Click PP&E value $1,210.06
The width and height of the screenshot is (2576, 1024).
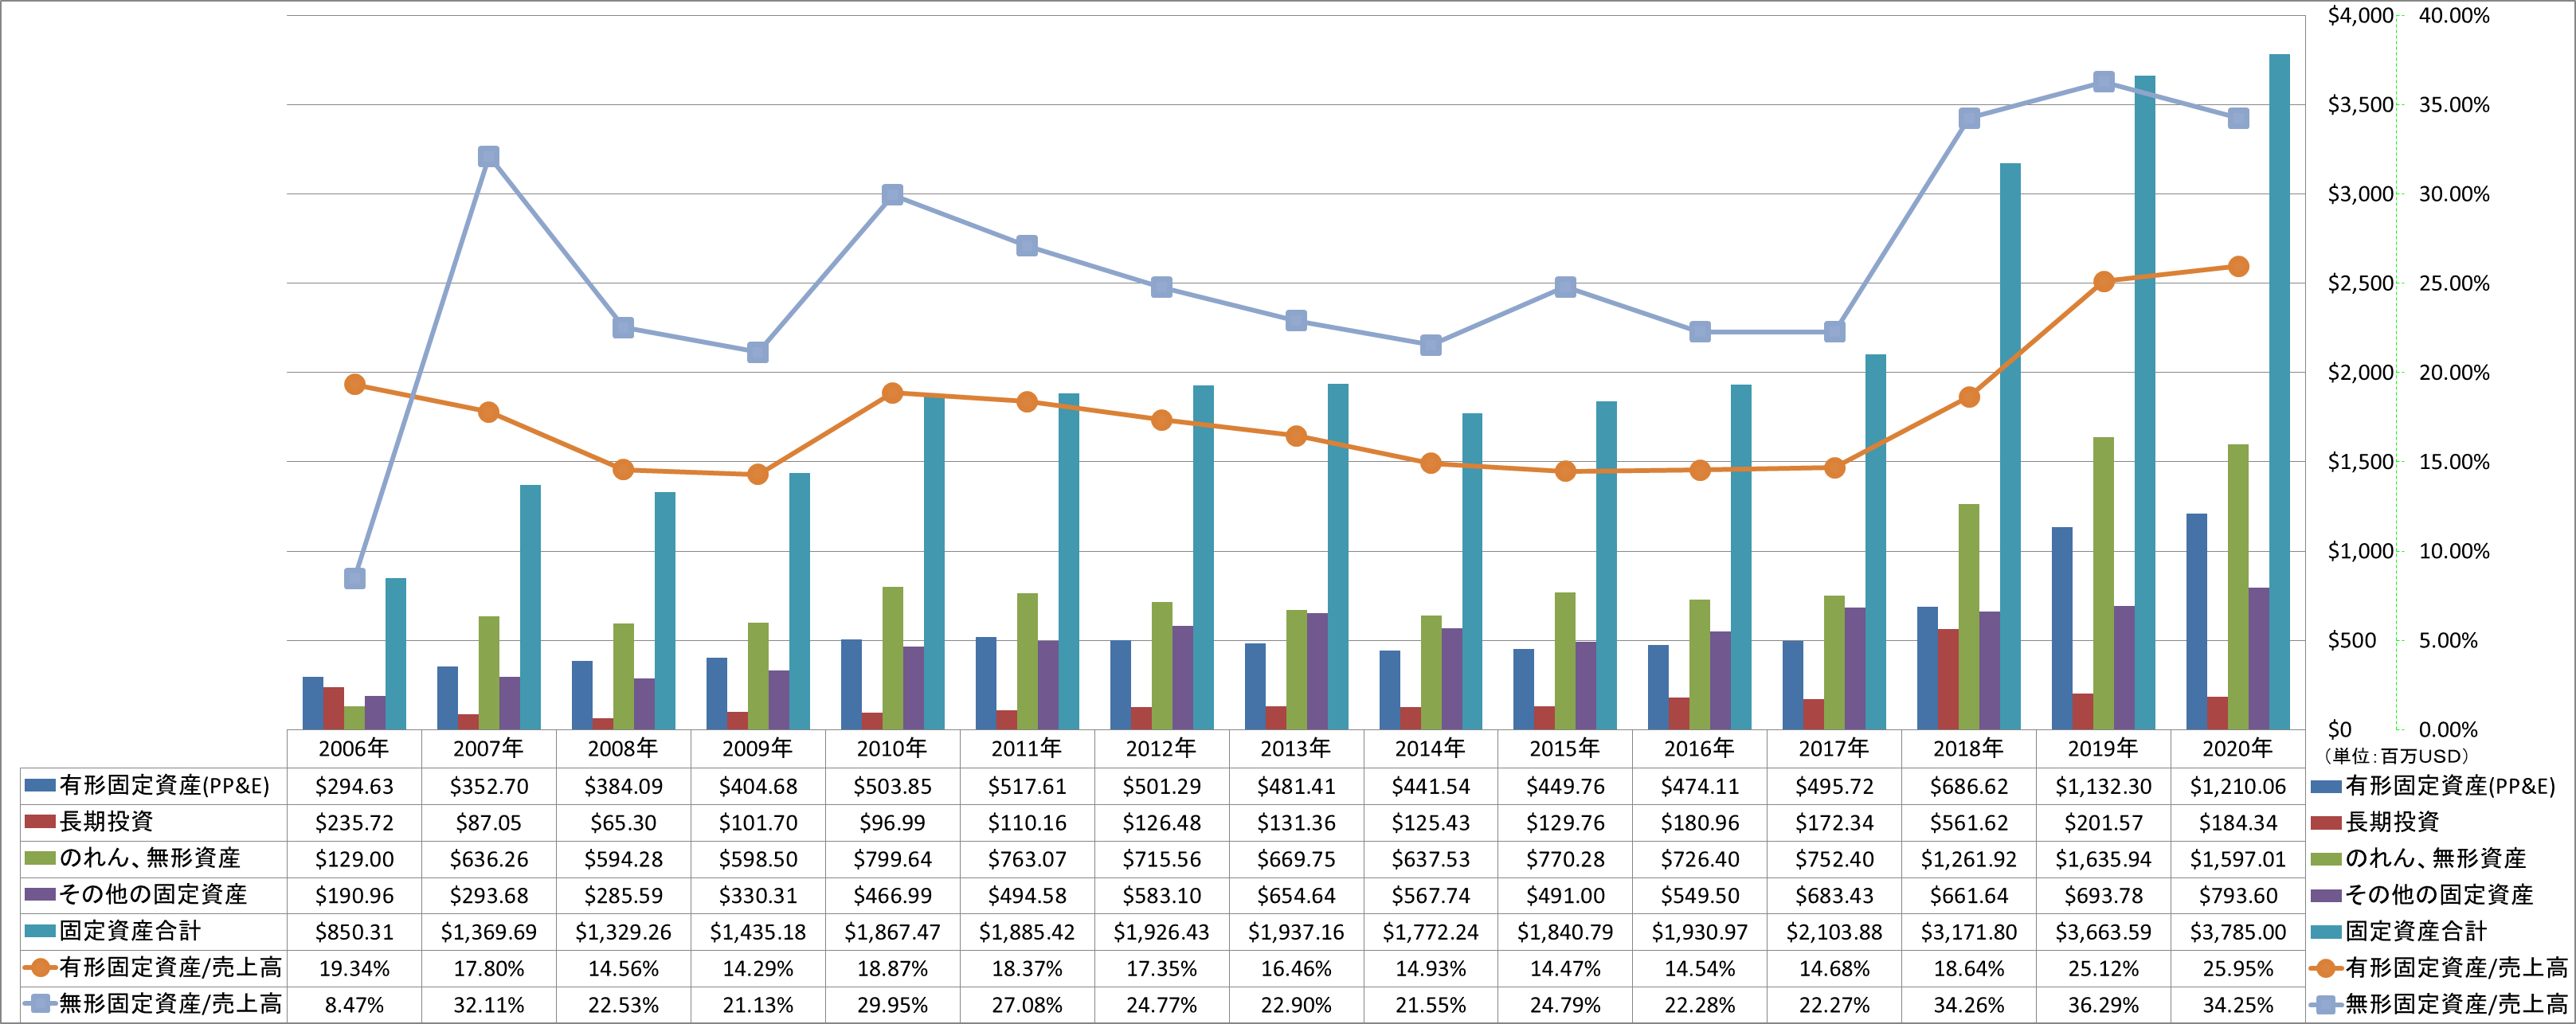pos(2238,787)
